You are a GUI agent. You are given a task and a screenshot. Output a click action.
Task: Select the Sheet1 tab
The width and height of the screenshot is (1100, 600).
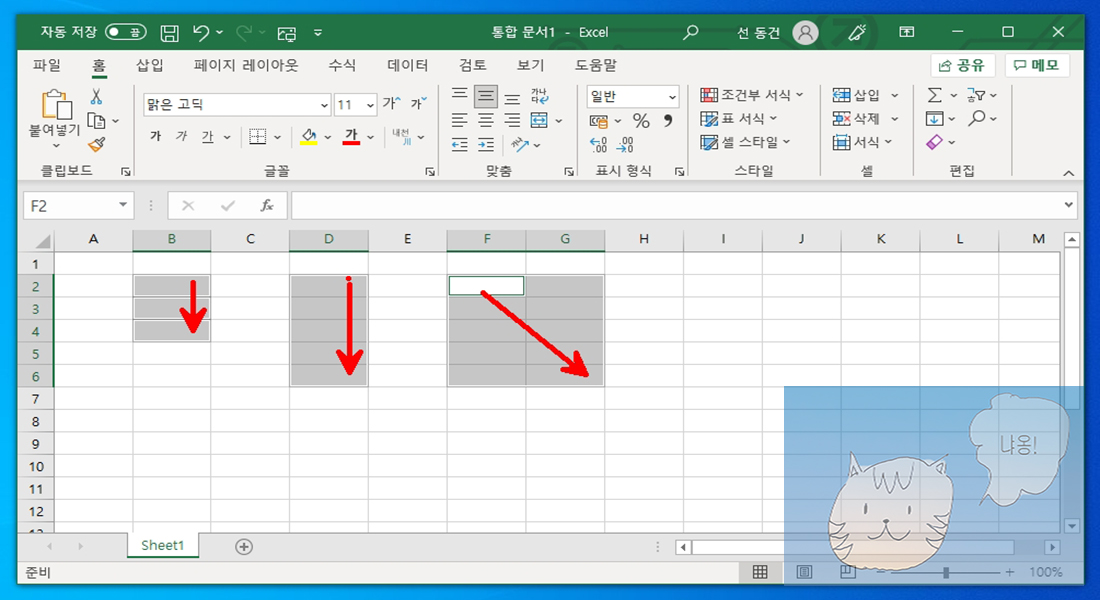click(163, 545)
